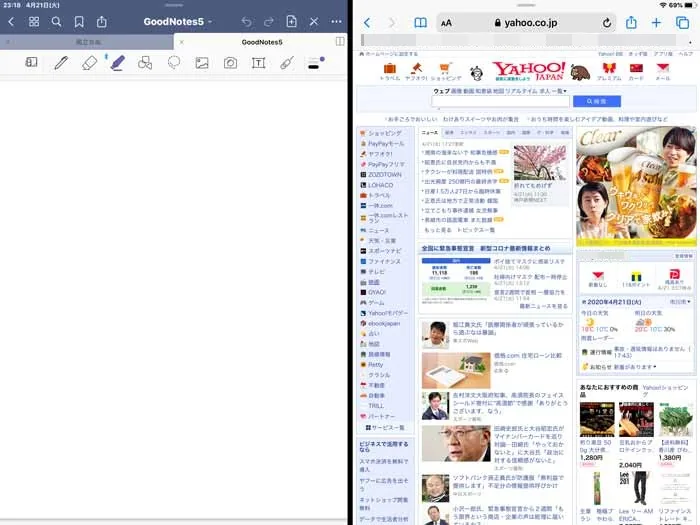700x525 pixels.
Task: Select the Highlighter tool
Action: click(117, 62)
